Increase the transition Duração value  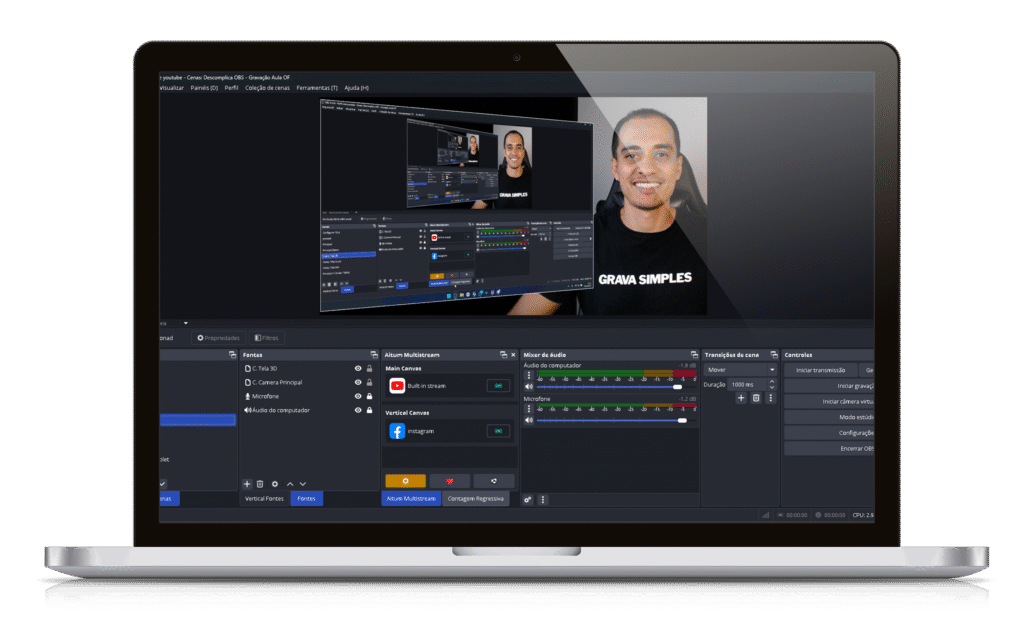pyautogui.click(x=771, y=381)
